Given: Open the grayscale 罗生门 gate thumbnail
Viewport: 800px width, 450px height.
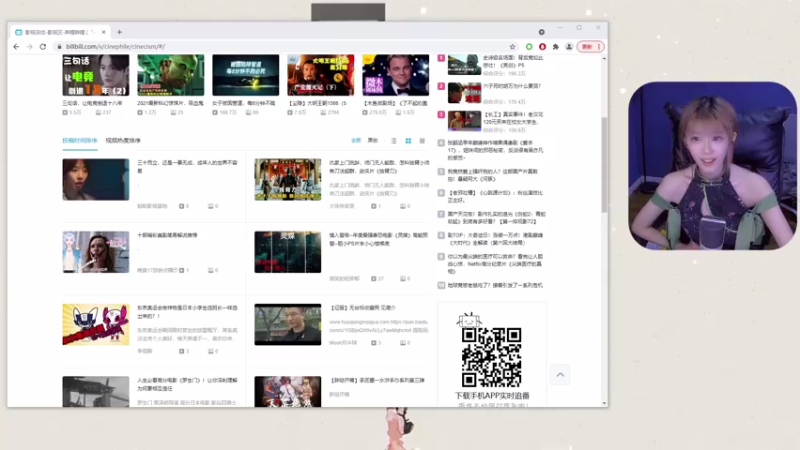Looking at the screenshot, I should point(96,392).
